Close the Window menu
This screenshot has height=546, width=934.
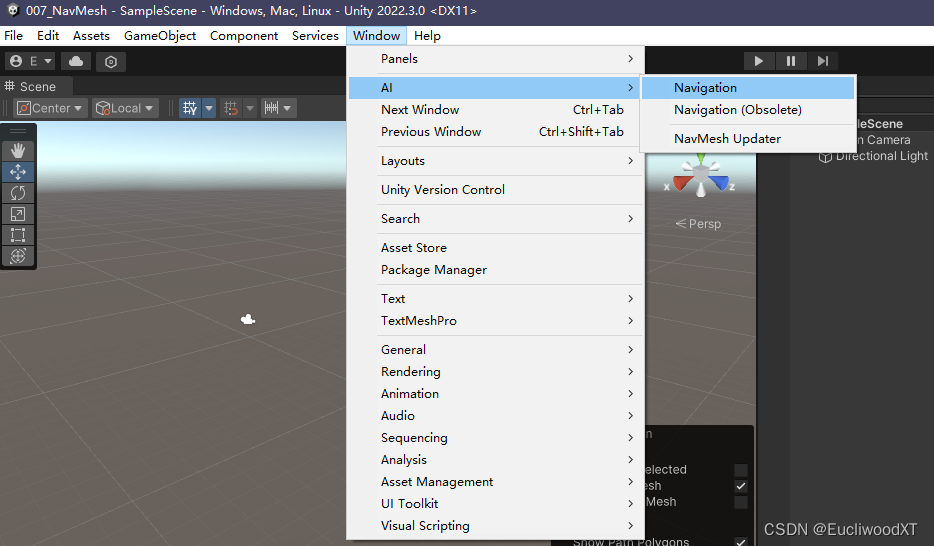pyautogui.click(x=376, y=36)
